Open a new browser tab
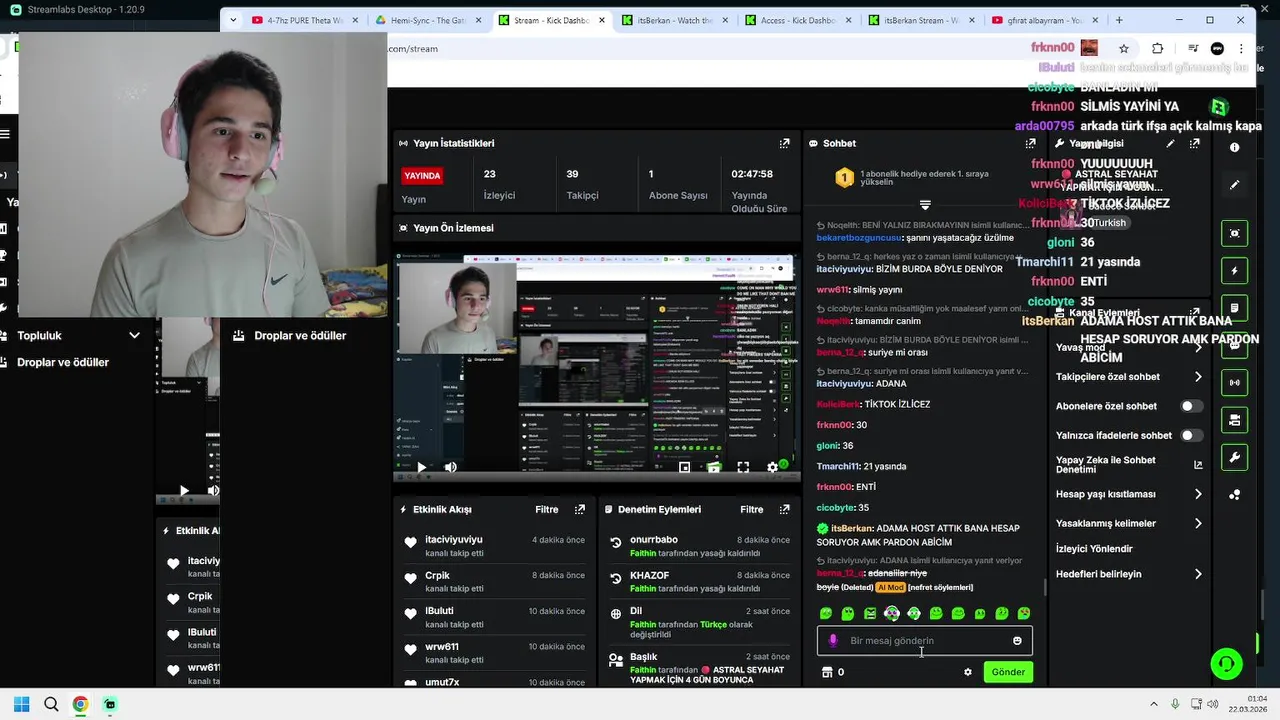The image size is (1280, 720). pyautogui.click(x=1119, y=20)
